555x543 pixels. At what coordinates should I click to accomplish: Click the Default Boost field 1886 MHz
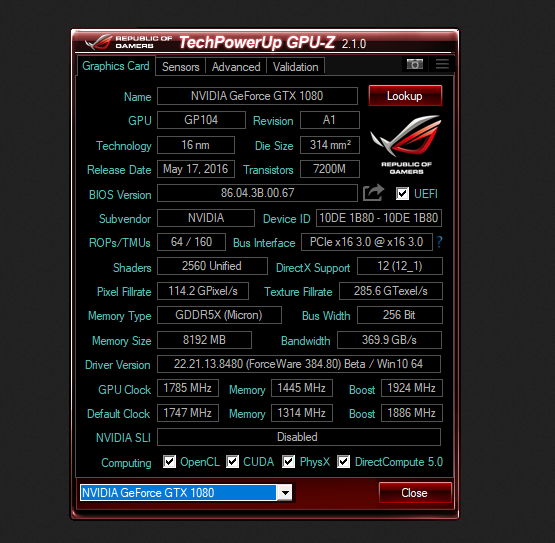[x=412, y=413]
